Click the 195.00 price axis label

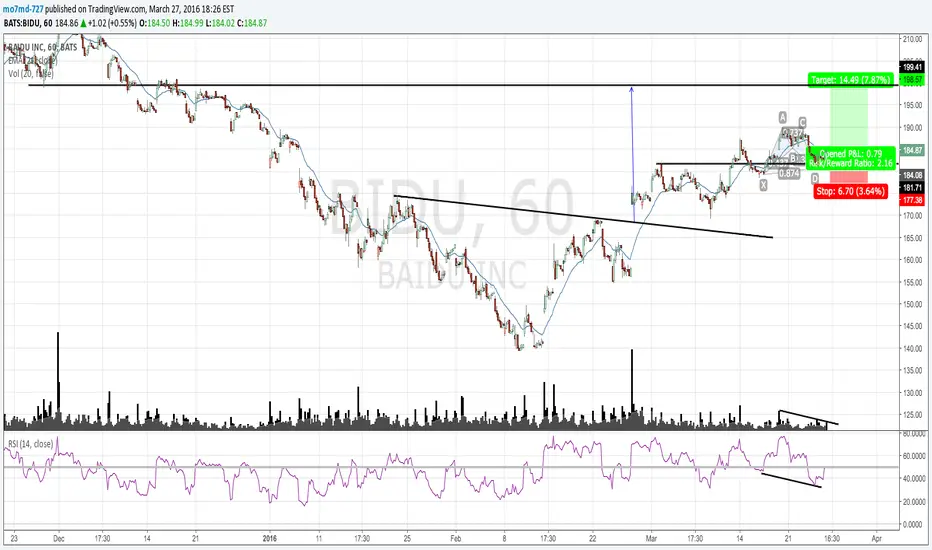(x=912, y=105)
